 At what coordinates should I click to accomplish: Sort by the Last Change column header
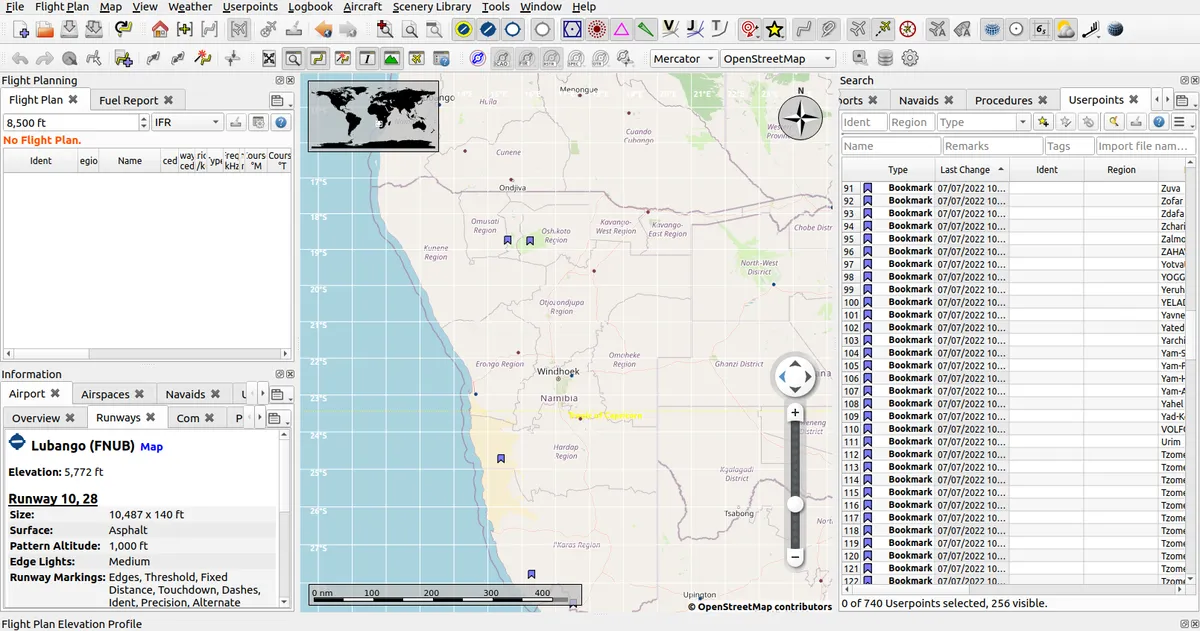965,170
